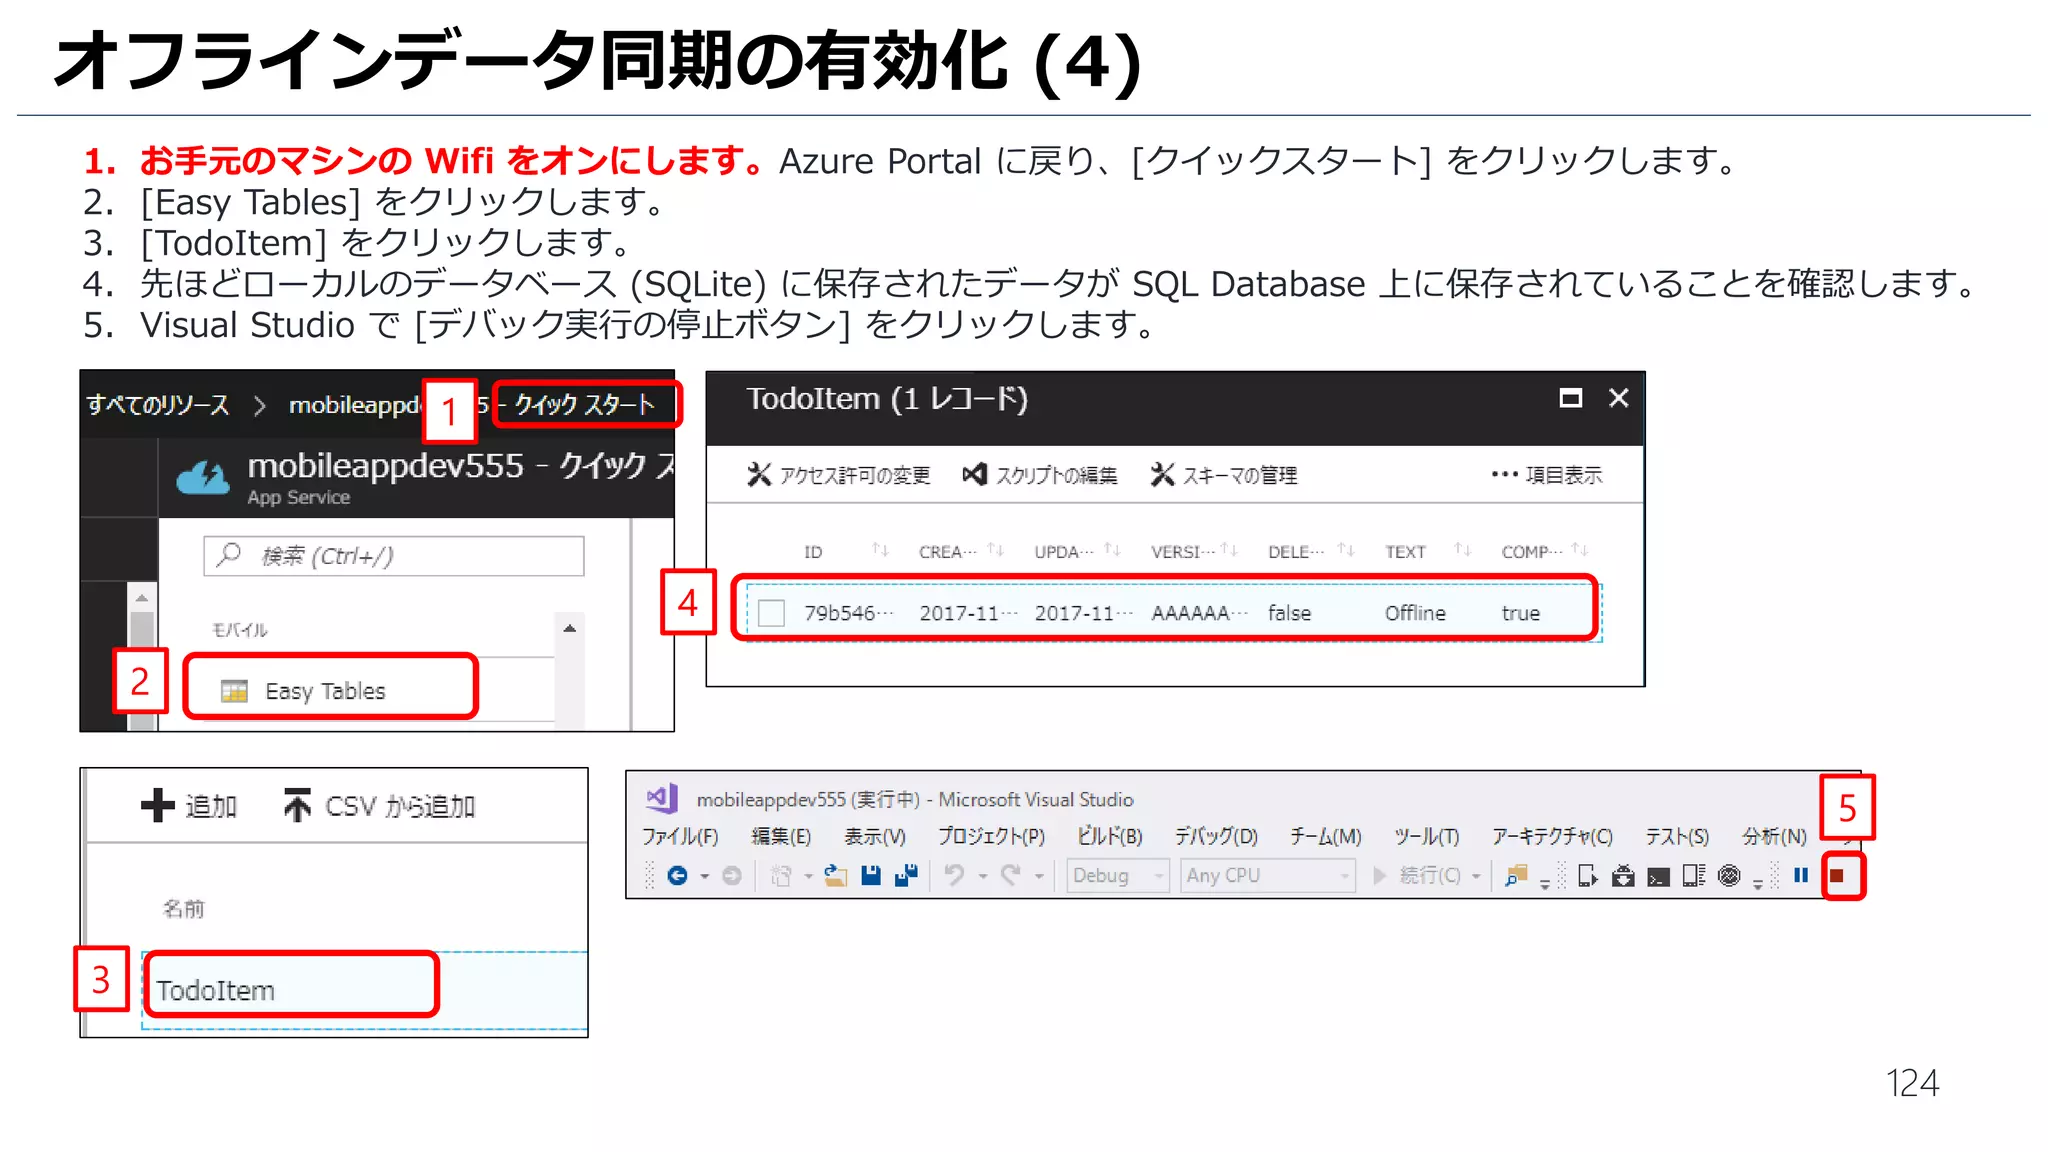
Task: Click the クイック スタート breadcrumb
Action: 585,405
